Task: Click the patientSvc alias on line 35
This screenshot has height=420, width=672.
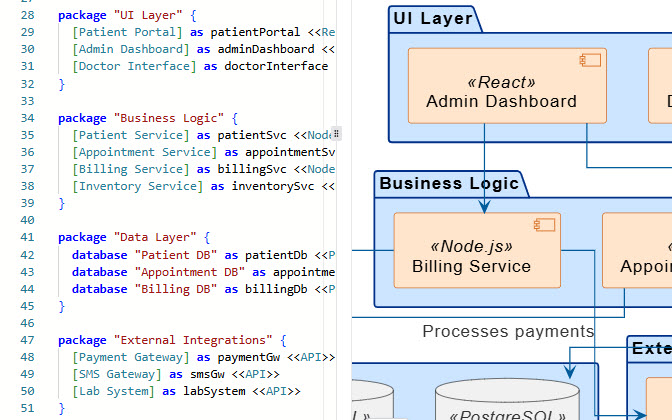Action: [x=252, y=135]
